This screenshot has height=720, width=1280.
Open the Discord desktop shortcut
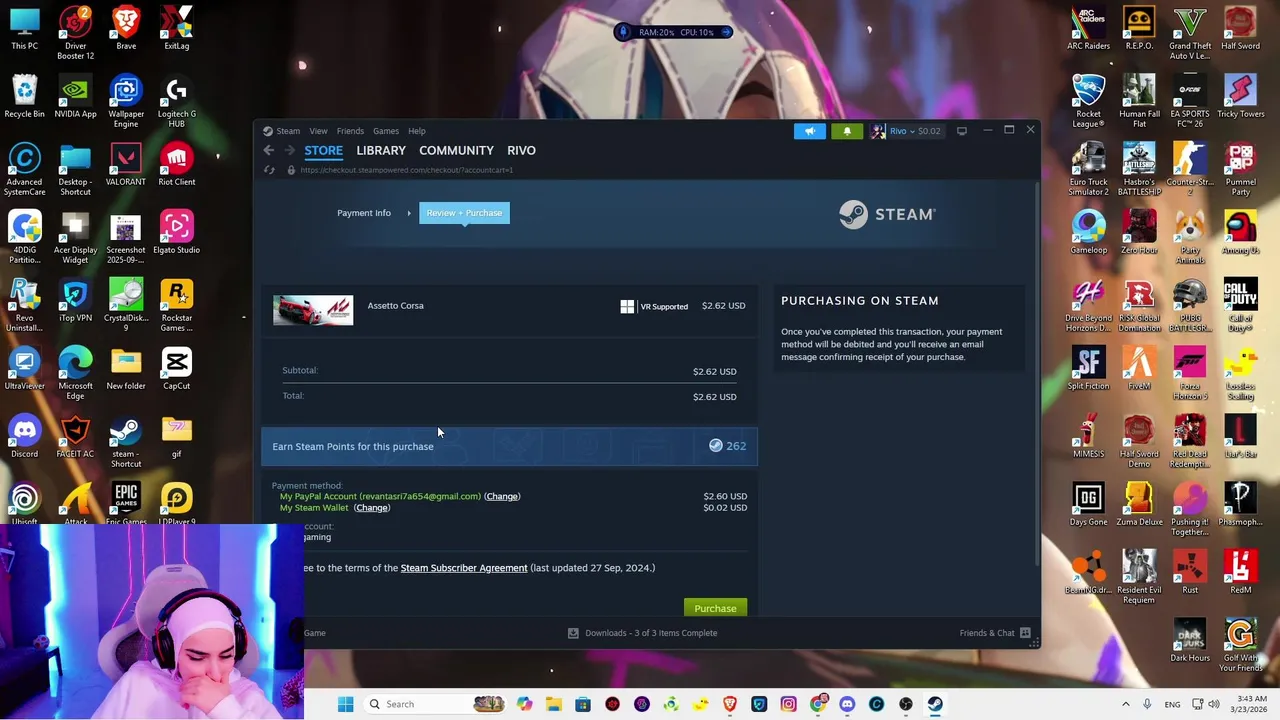24,436
